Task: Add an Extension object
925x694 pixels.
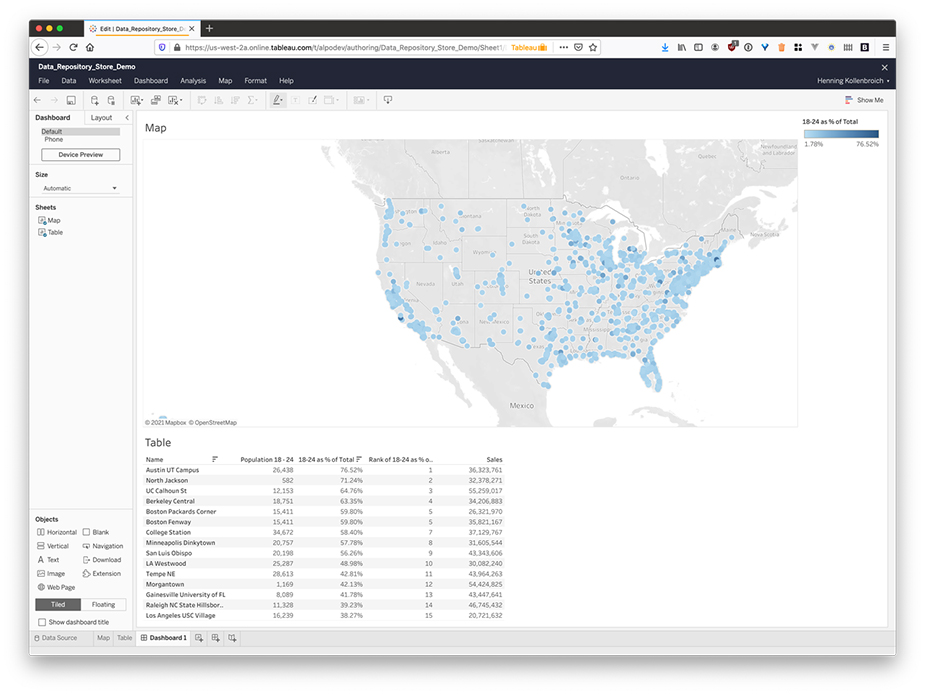Action: tap(101, 574)
